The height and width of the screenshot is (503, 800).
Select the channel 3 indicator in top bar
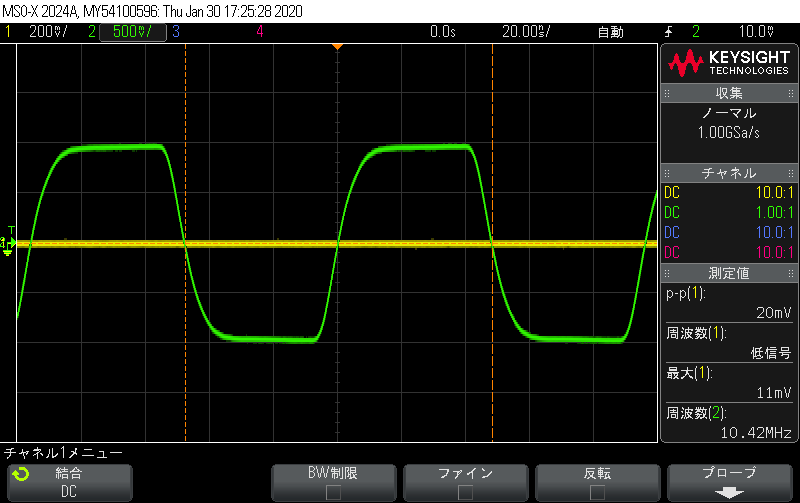[175, 32]
